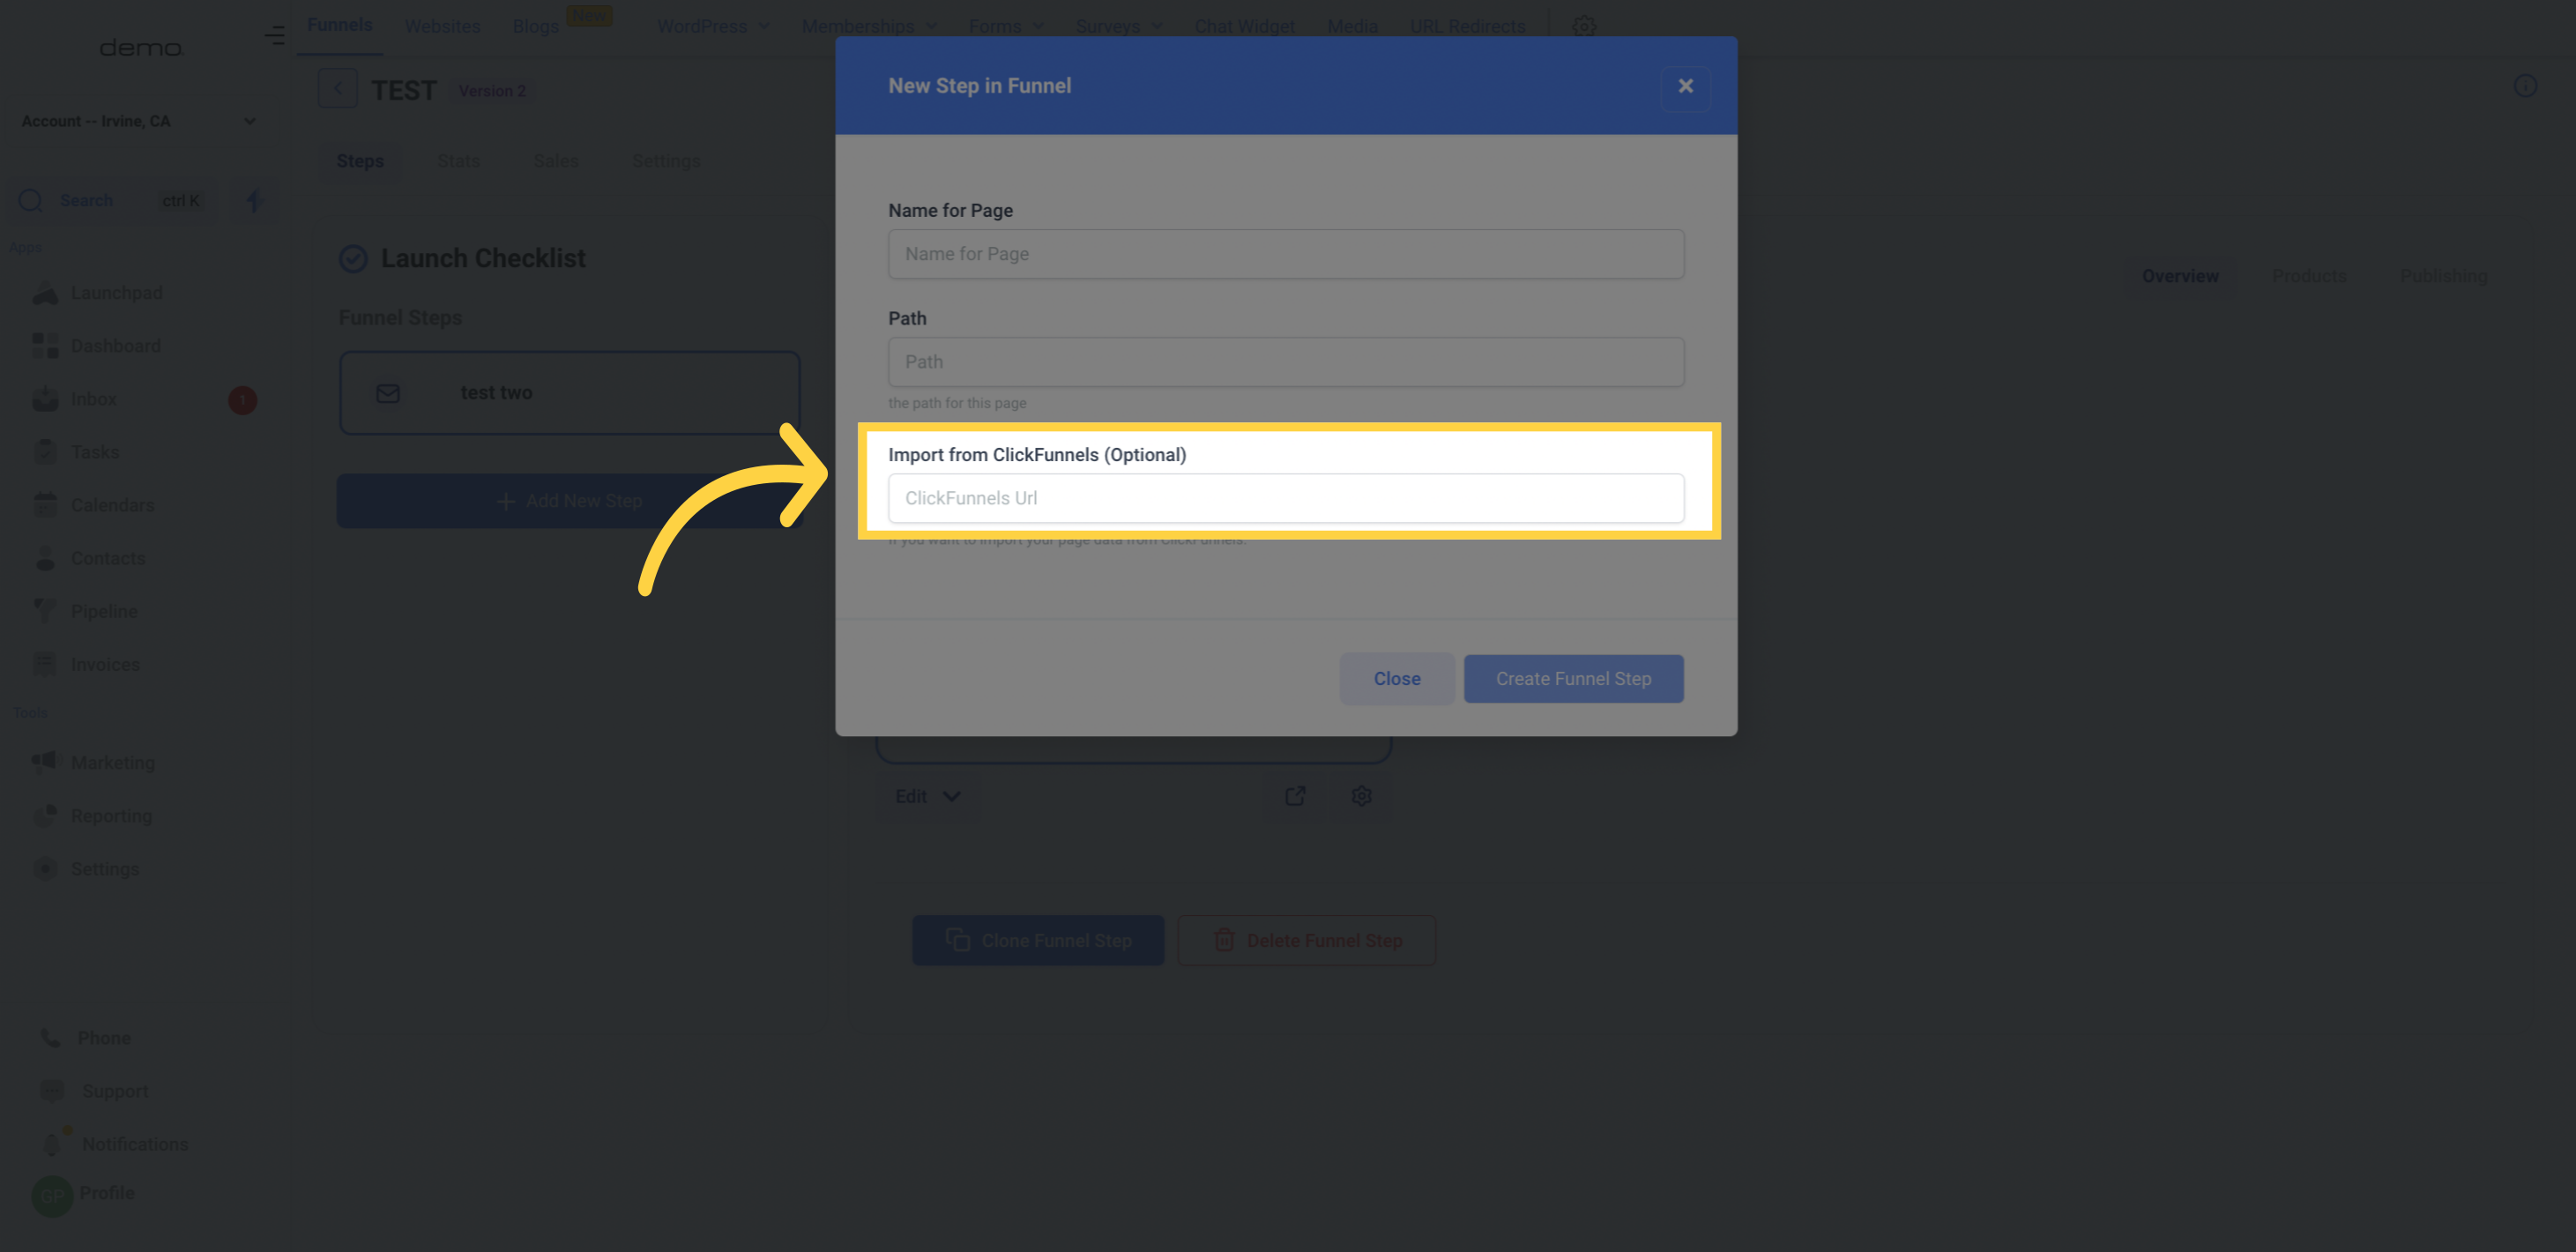
Task: Click the ClickFunnels URL import field
Action: click(x=1284, y=498)
